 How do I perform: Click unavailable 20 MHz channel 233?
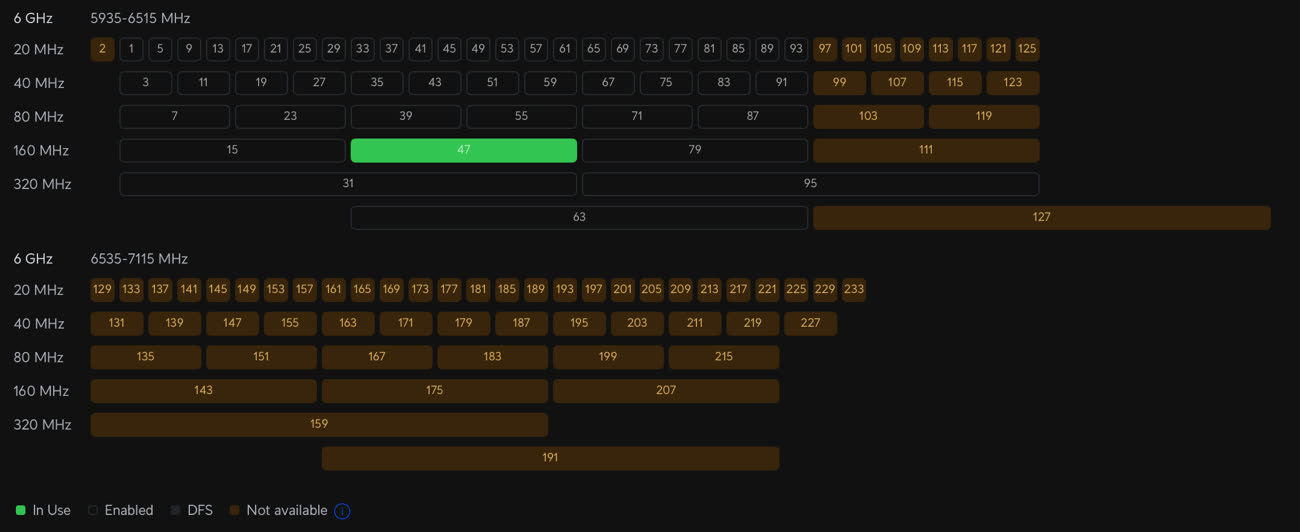(854, 290)
